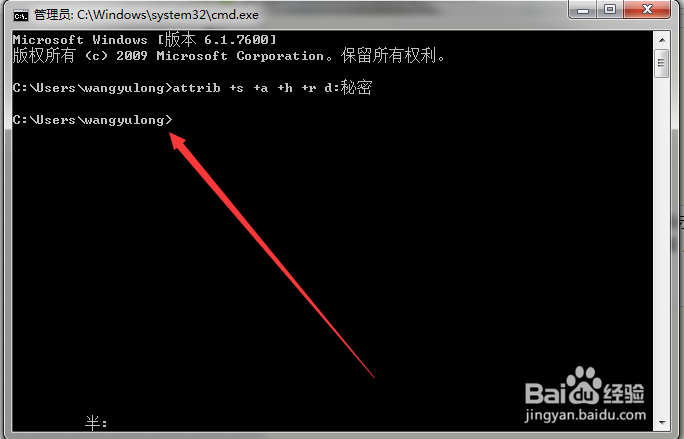This screenshot has height=439, width=684.
Task: Click the red arrow's pointed tip
Action: [x=171, y=135]
